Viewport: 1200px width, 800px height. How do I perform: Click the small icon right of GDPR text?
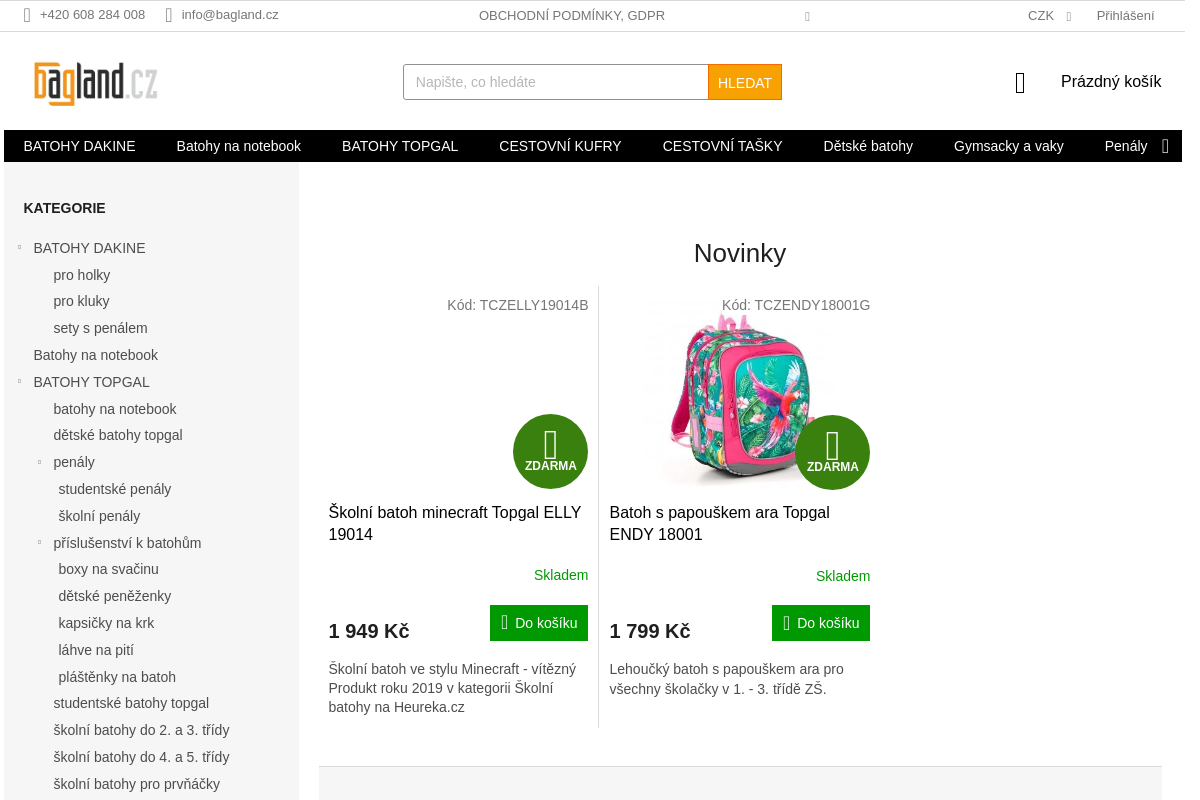[807, 16]
